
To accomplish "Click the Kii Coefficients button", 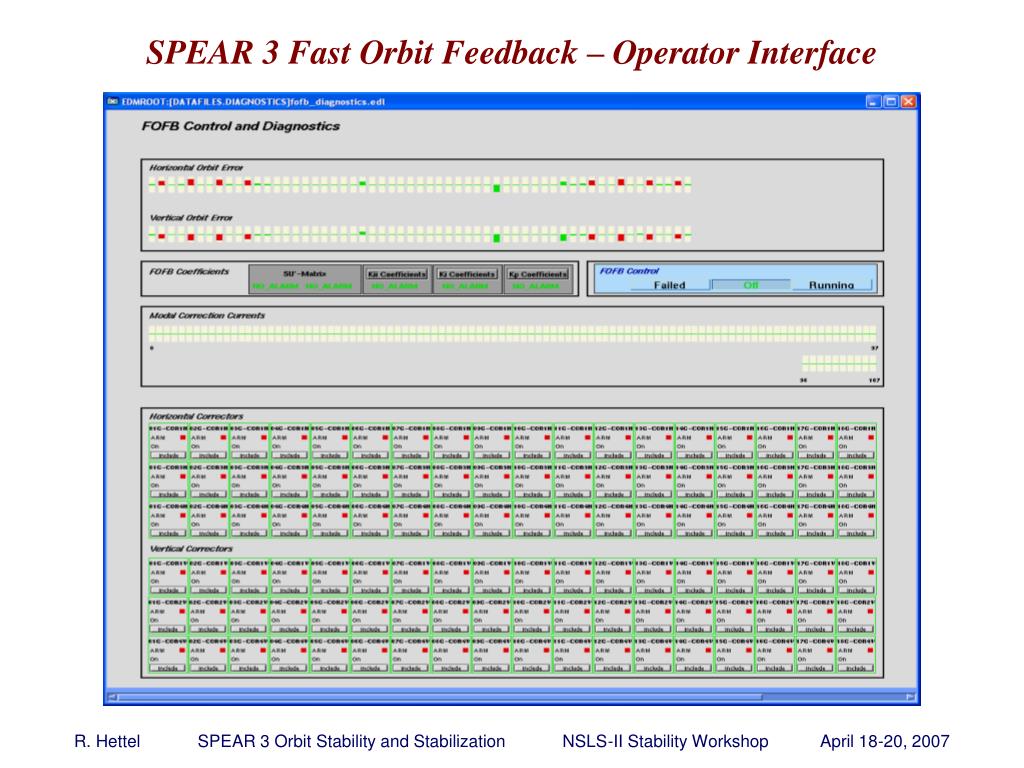I will pyautogui.click(x=396, y=274).
